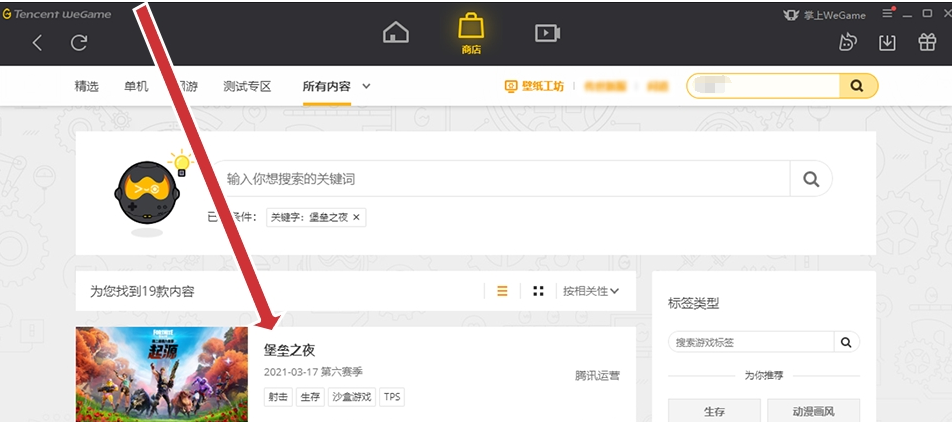Select the 所有内容 tab
This screenshot has width=952, height=422.
(327, 86)
